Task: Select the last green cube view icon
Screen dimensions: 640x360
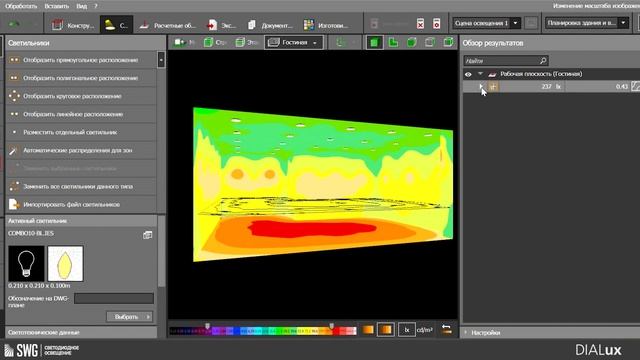Action: point(448,42)
